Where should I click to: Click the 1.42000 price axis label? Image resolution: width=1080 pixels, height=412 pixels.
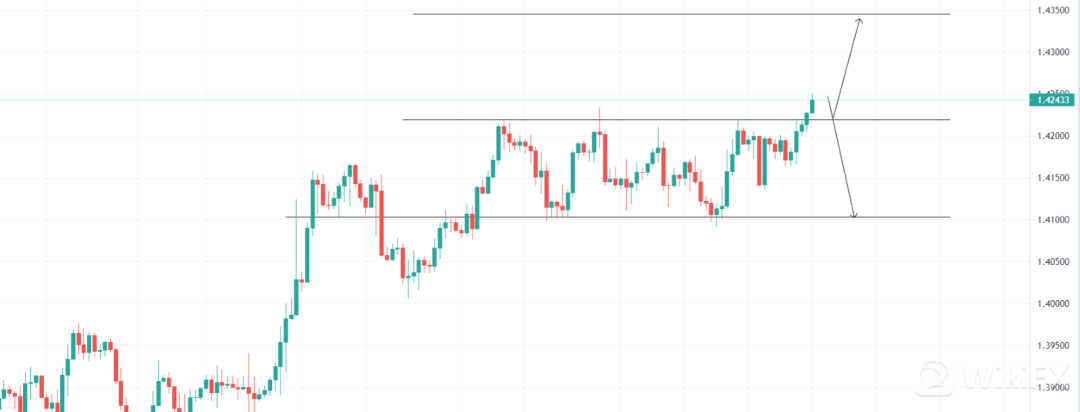[x=1055, y=136]
